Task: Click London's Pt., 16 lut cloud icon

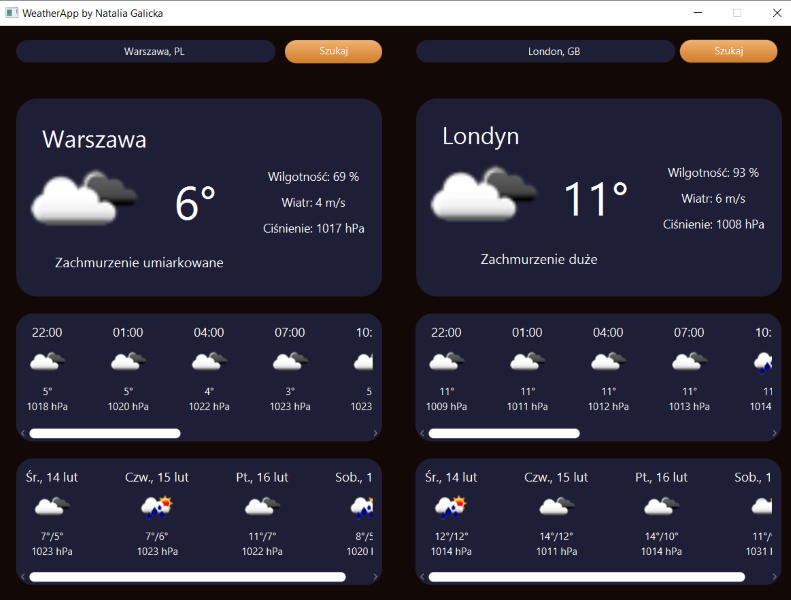Action: [661, 507]
